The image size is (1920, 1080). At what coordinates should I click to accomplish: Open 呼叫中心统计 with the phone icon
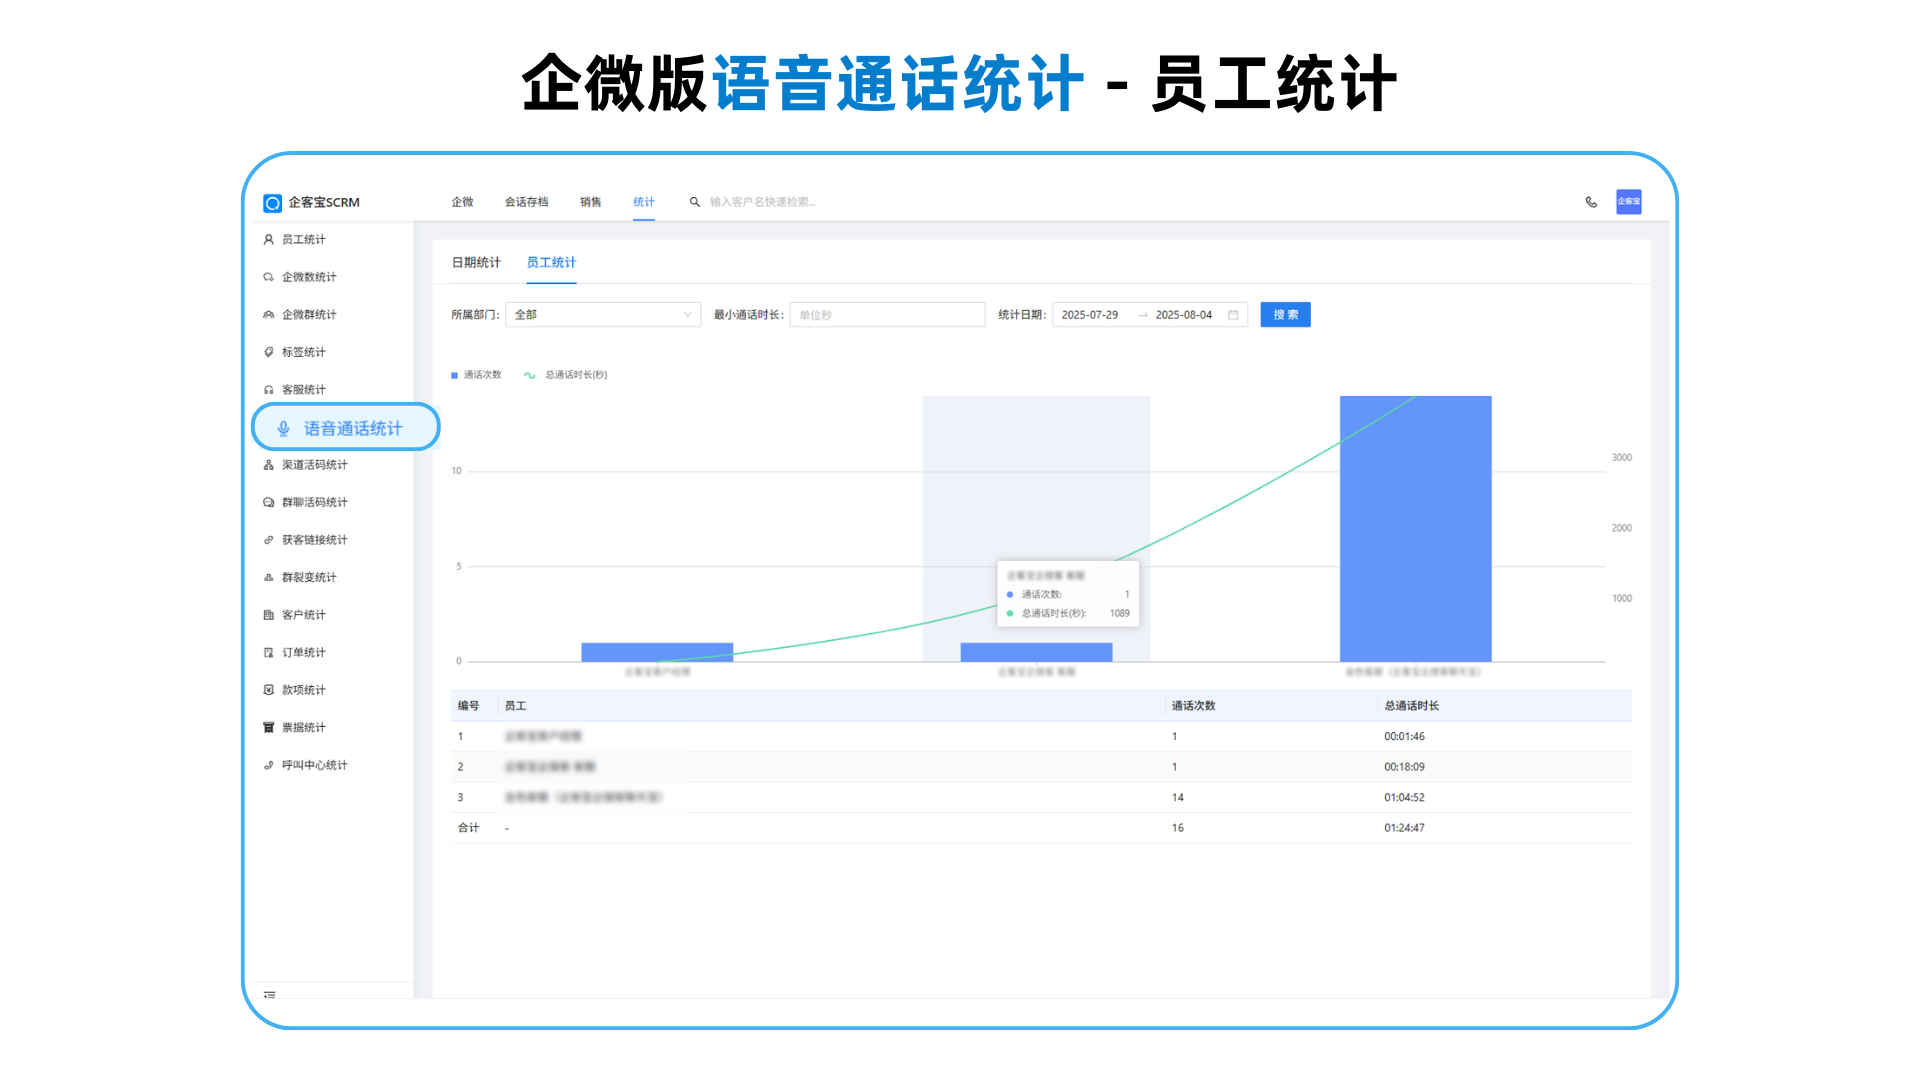(x=313, y=765)
